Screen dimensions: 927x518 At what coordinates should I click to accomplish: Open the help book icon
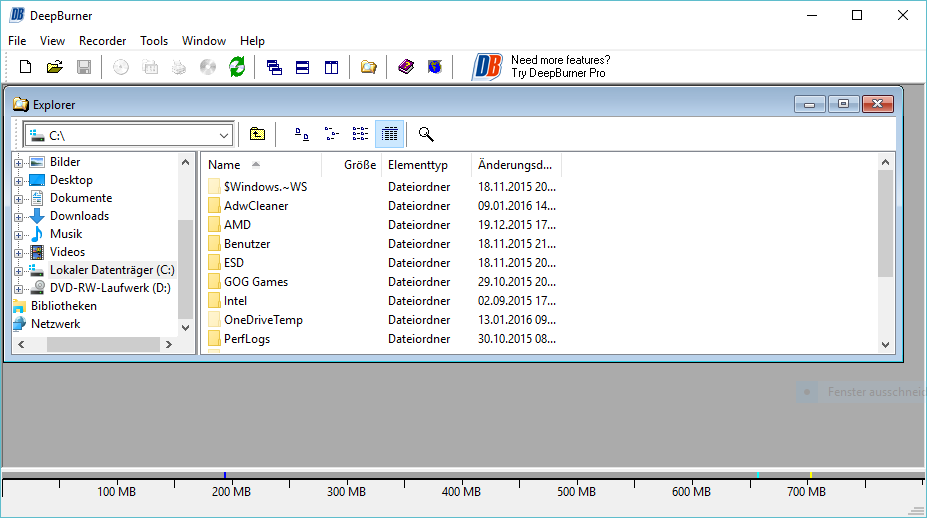[x=405, y=67]
